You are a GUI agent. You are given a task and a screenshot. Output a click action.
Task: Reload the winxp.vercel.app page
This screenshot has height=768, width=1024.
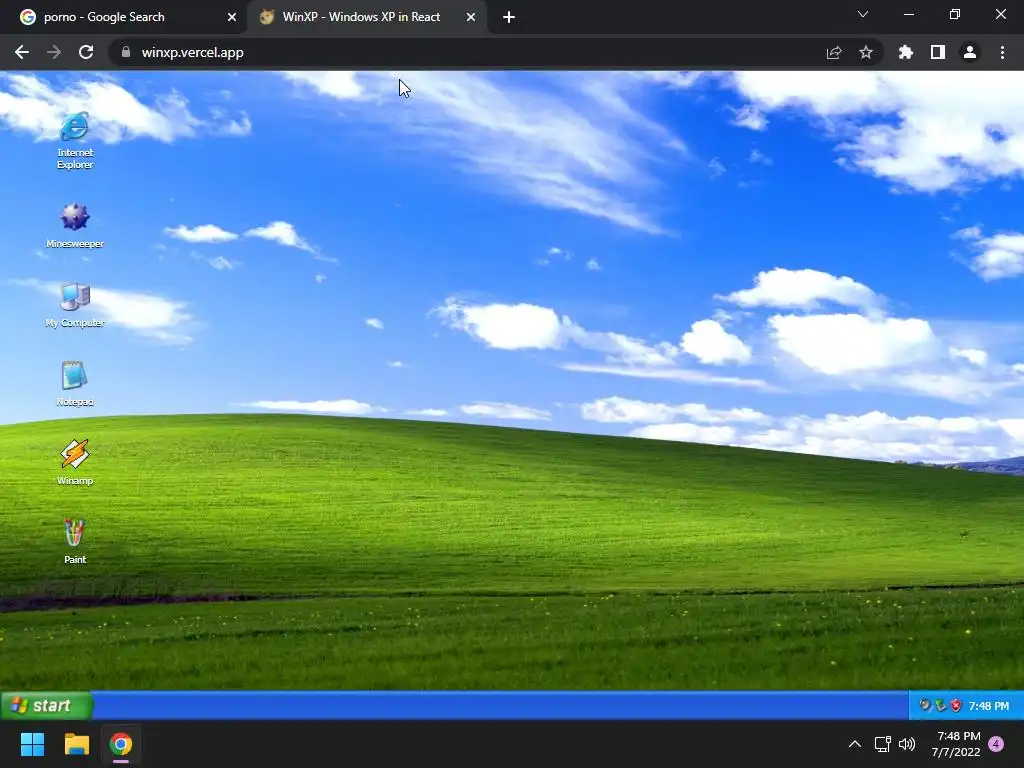[86, 52]
